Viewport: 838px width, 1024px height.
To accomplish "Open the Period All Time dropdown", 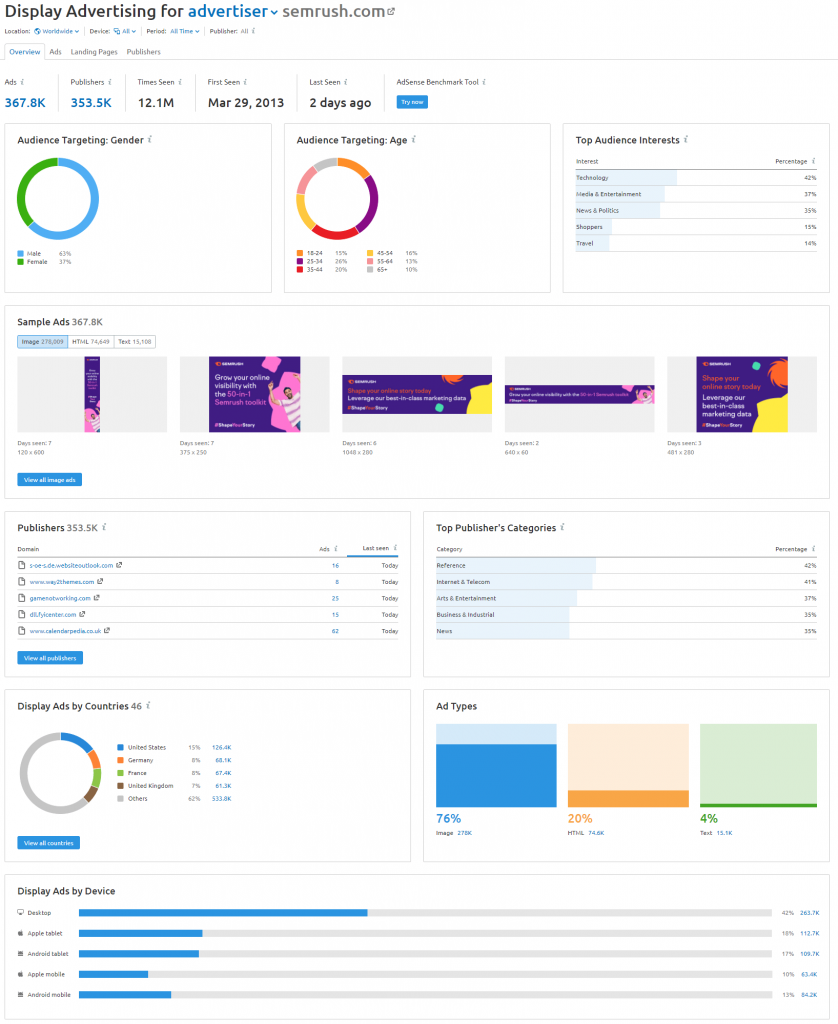I will (x=185, y=31).
